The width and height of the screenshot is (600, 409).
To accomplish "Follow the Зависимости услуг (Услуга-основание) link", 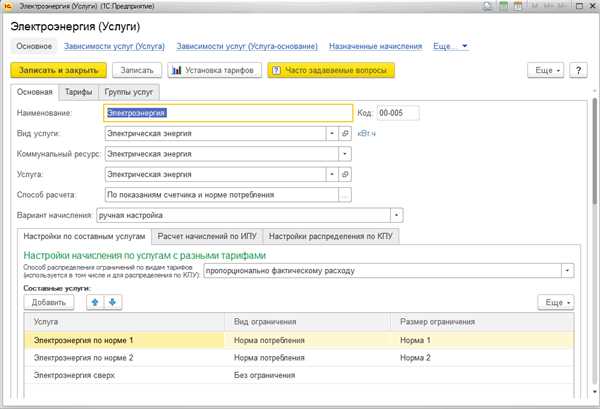I will [247, 46].
